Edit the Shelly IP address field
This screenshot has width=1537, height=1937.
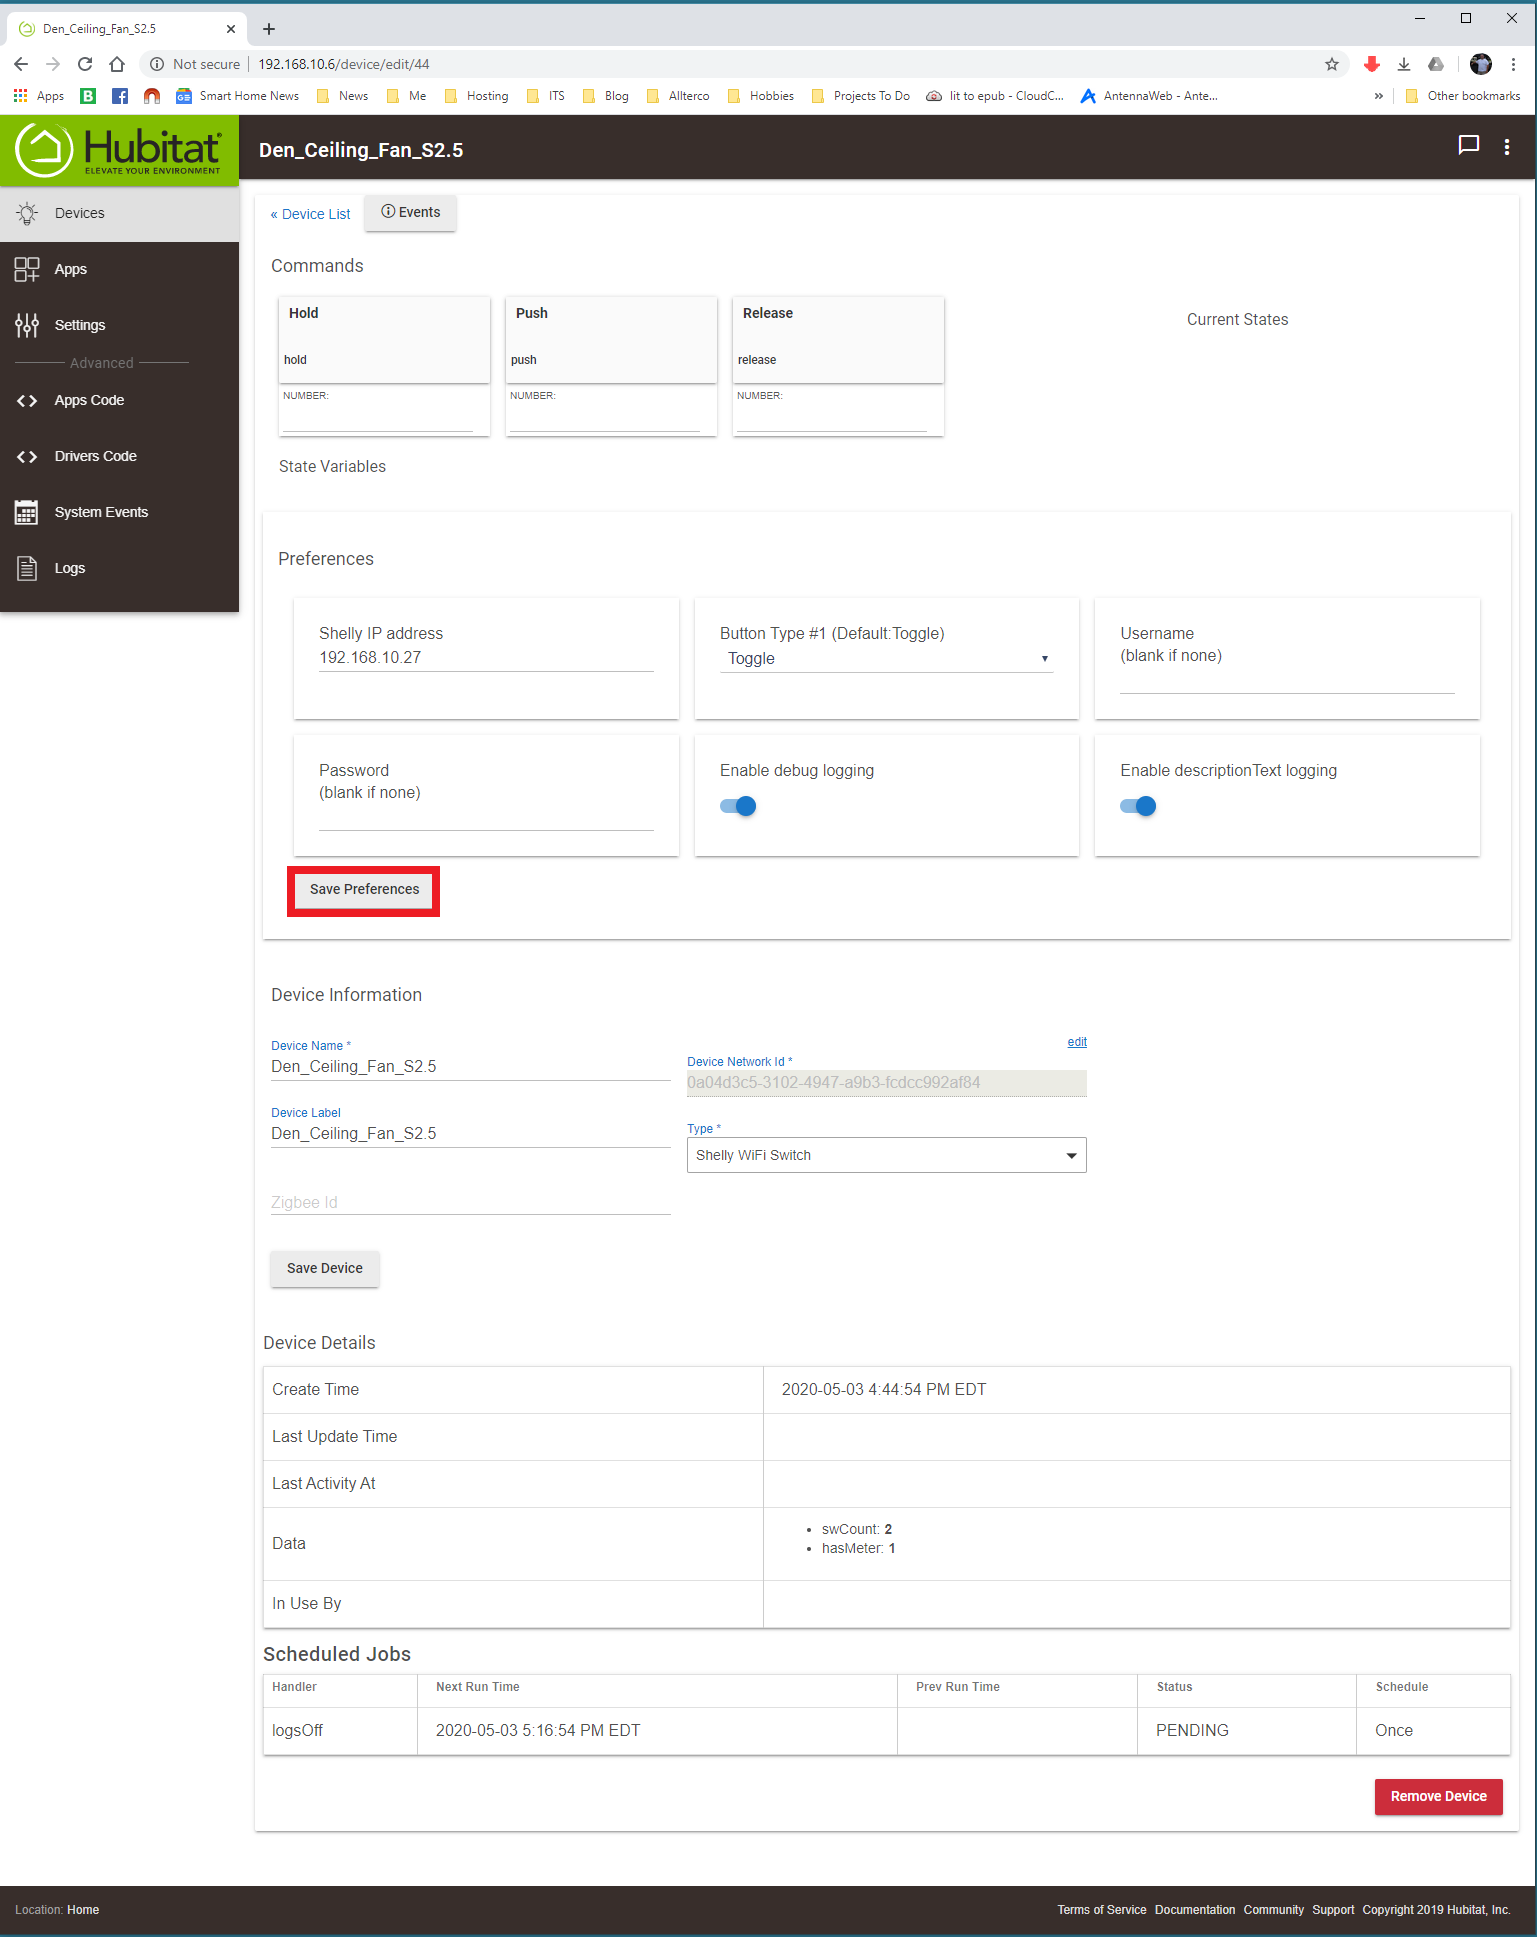tap(486, 658)
